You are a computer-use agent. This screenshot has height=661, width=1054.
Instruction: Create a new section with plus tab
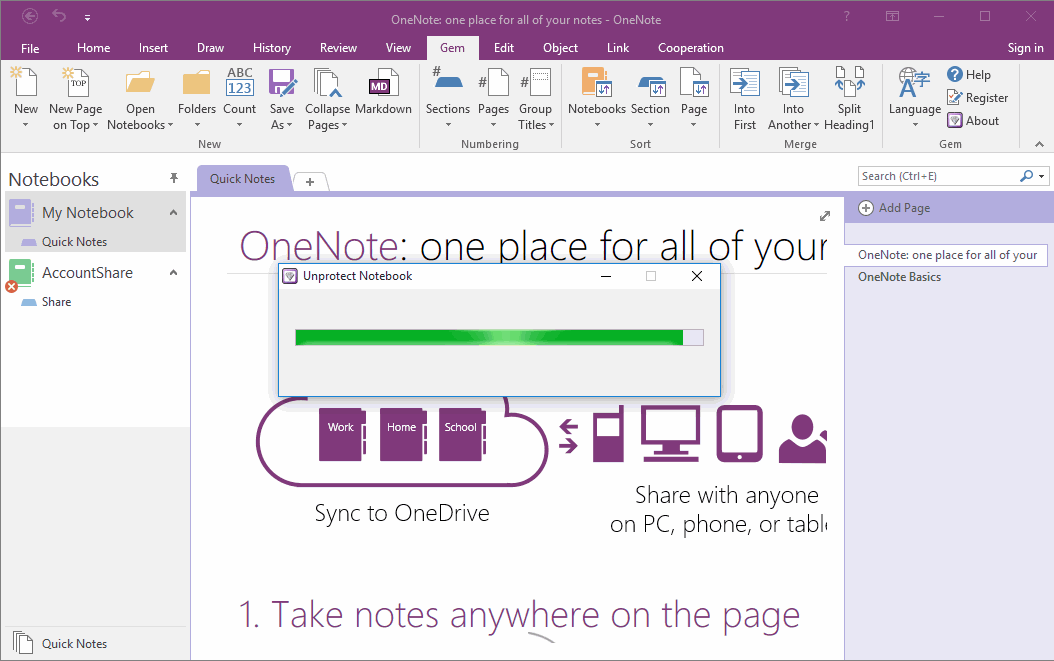(x=310, y=182)
